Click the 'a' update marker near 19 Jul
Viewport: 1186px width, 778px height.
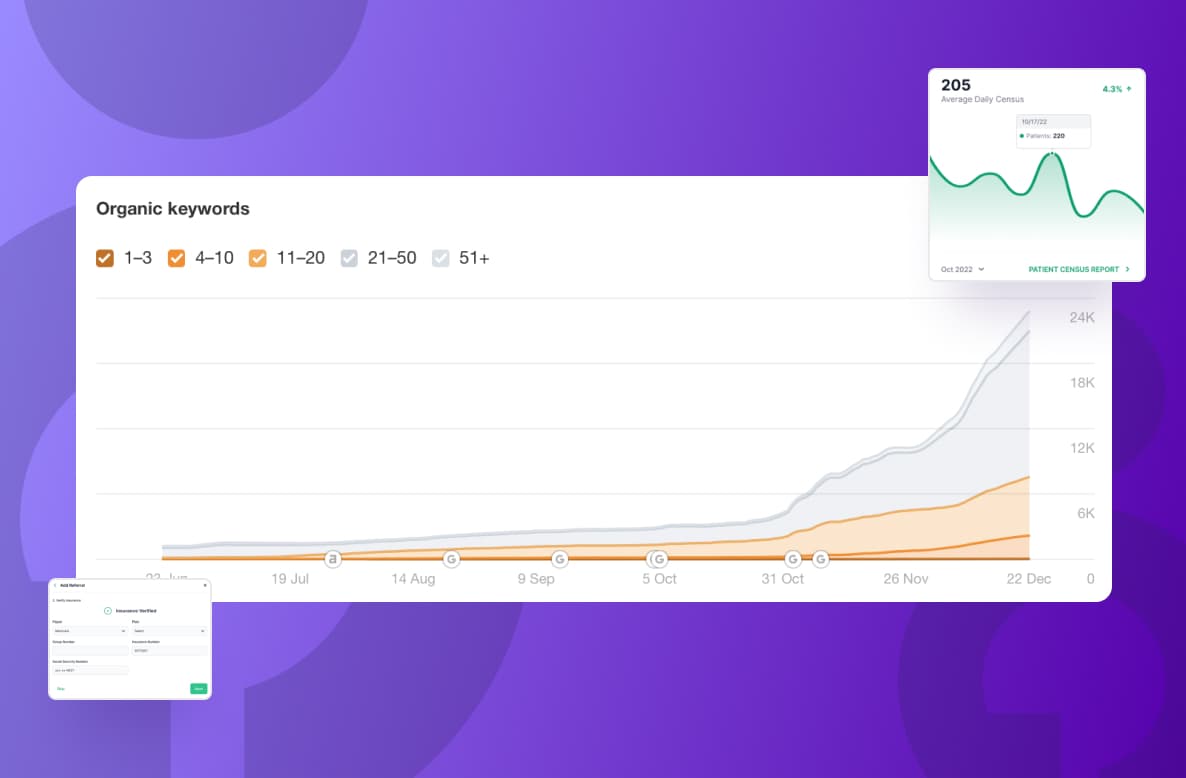point(332,559)
